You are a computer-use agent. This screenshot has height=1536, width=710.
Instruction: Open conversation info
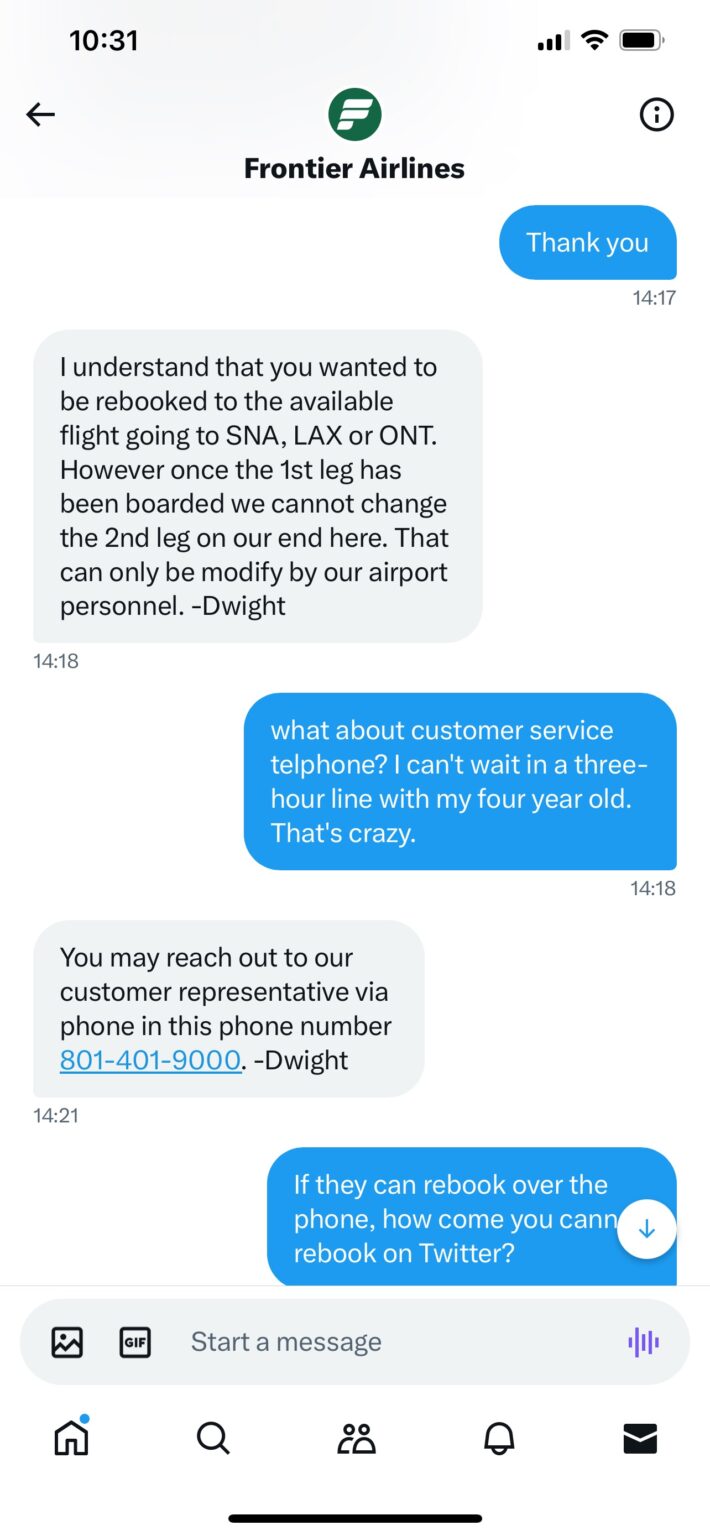656,114
